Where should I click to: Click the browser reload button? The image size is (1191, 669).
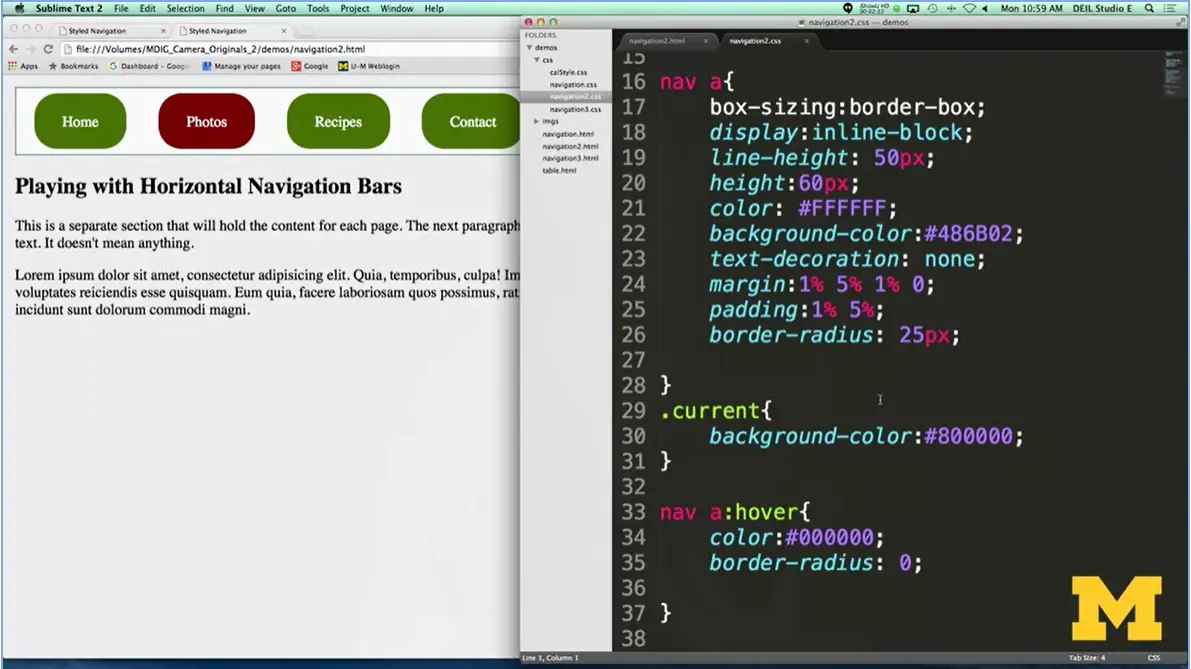pyautogui.click(x=47, y=49)
